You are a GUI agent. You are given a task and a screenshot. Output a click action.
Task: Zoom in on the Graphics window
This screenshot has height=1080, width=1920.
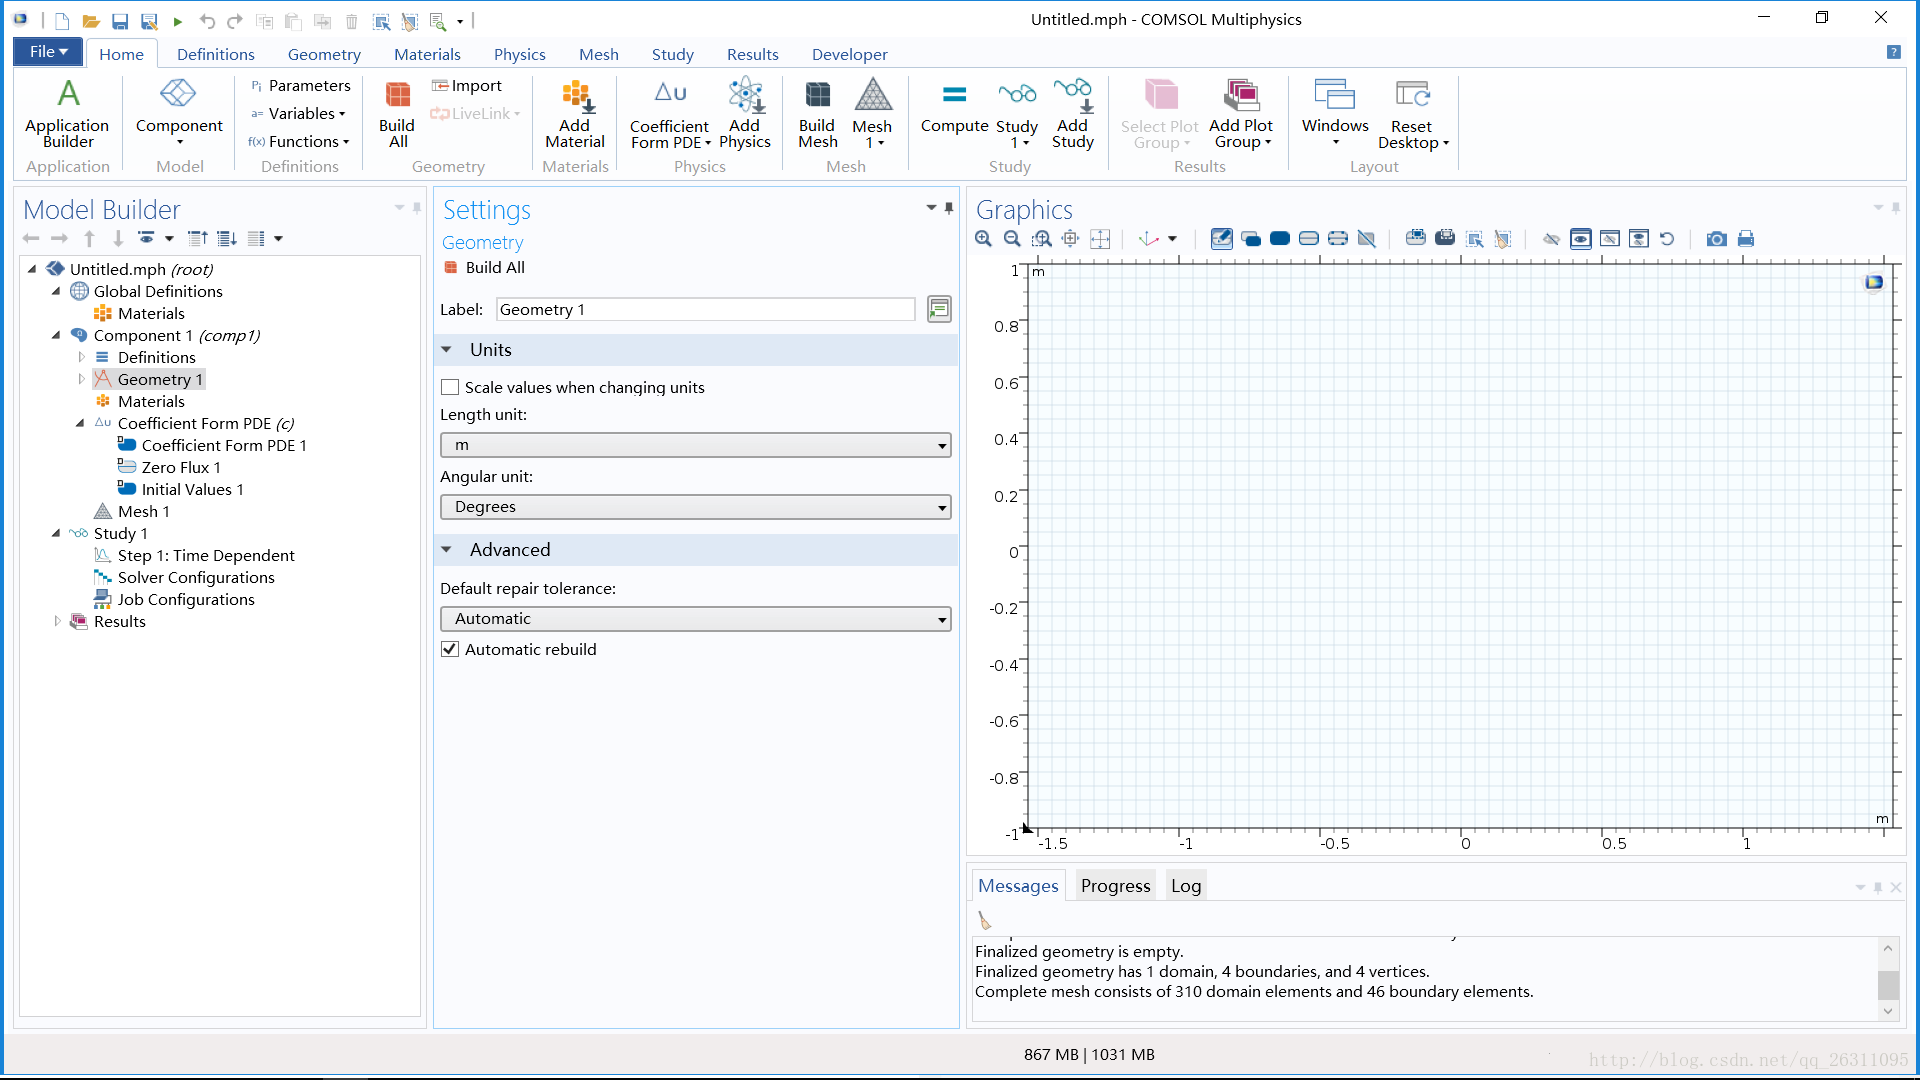click(984, 239)
